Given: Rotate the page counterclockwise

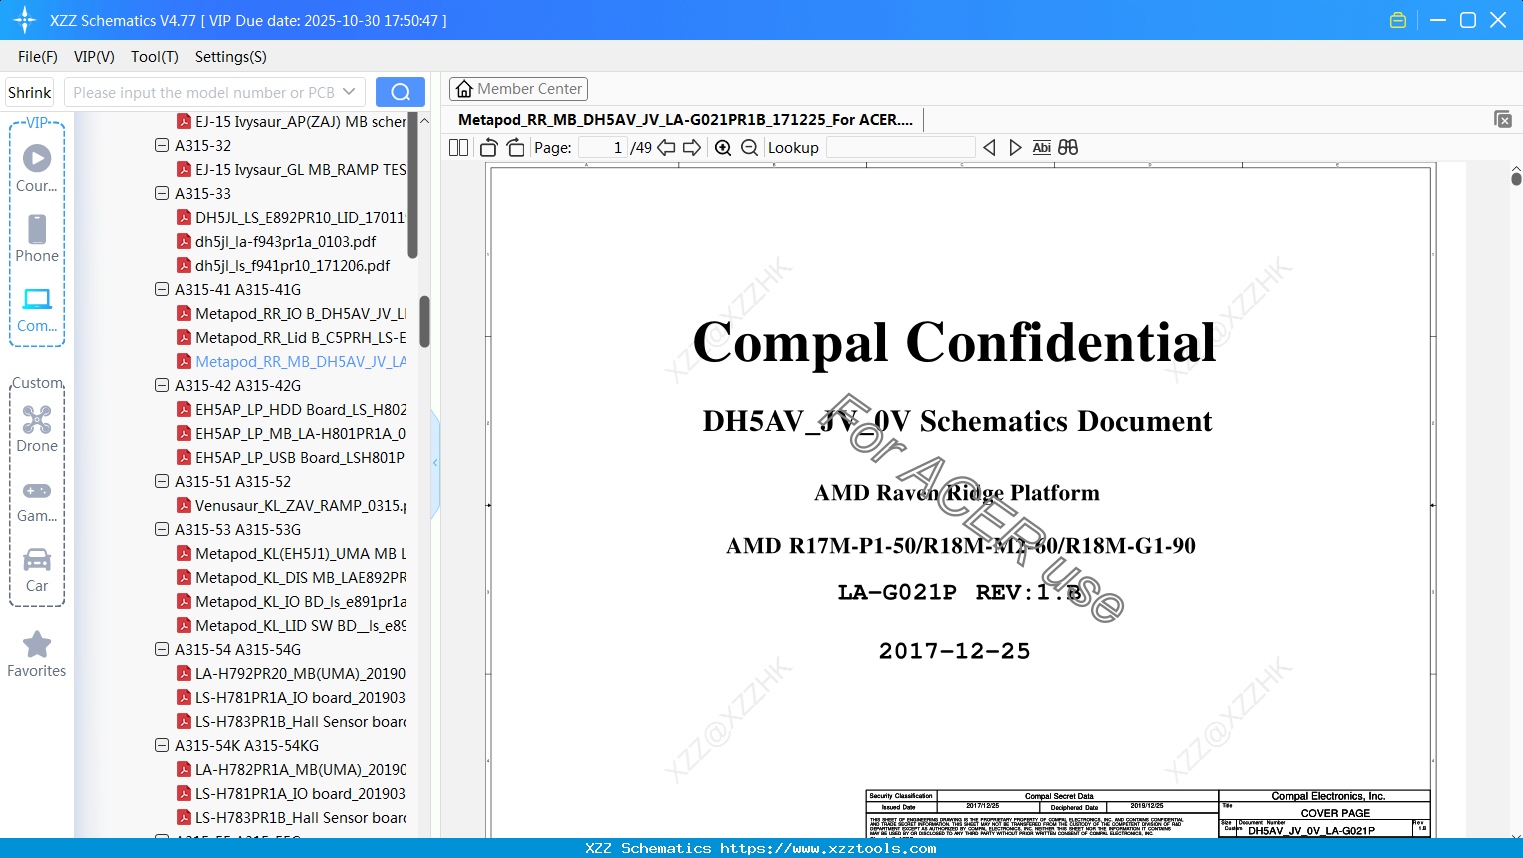Looking at the screenshot, I should pyautogui.click(x=489, y=148).
